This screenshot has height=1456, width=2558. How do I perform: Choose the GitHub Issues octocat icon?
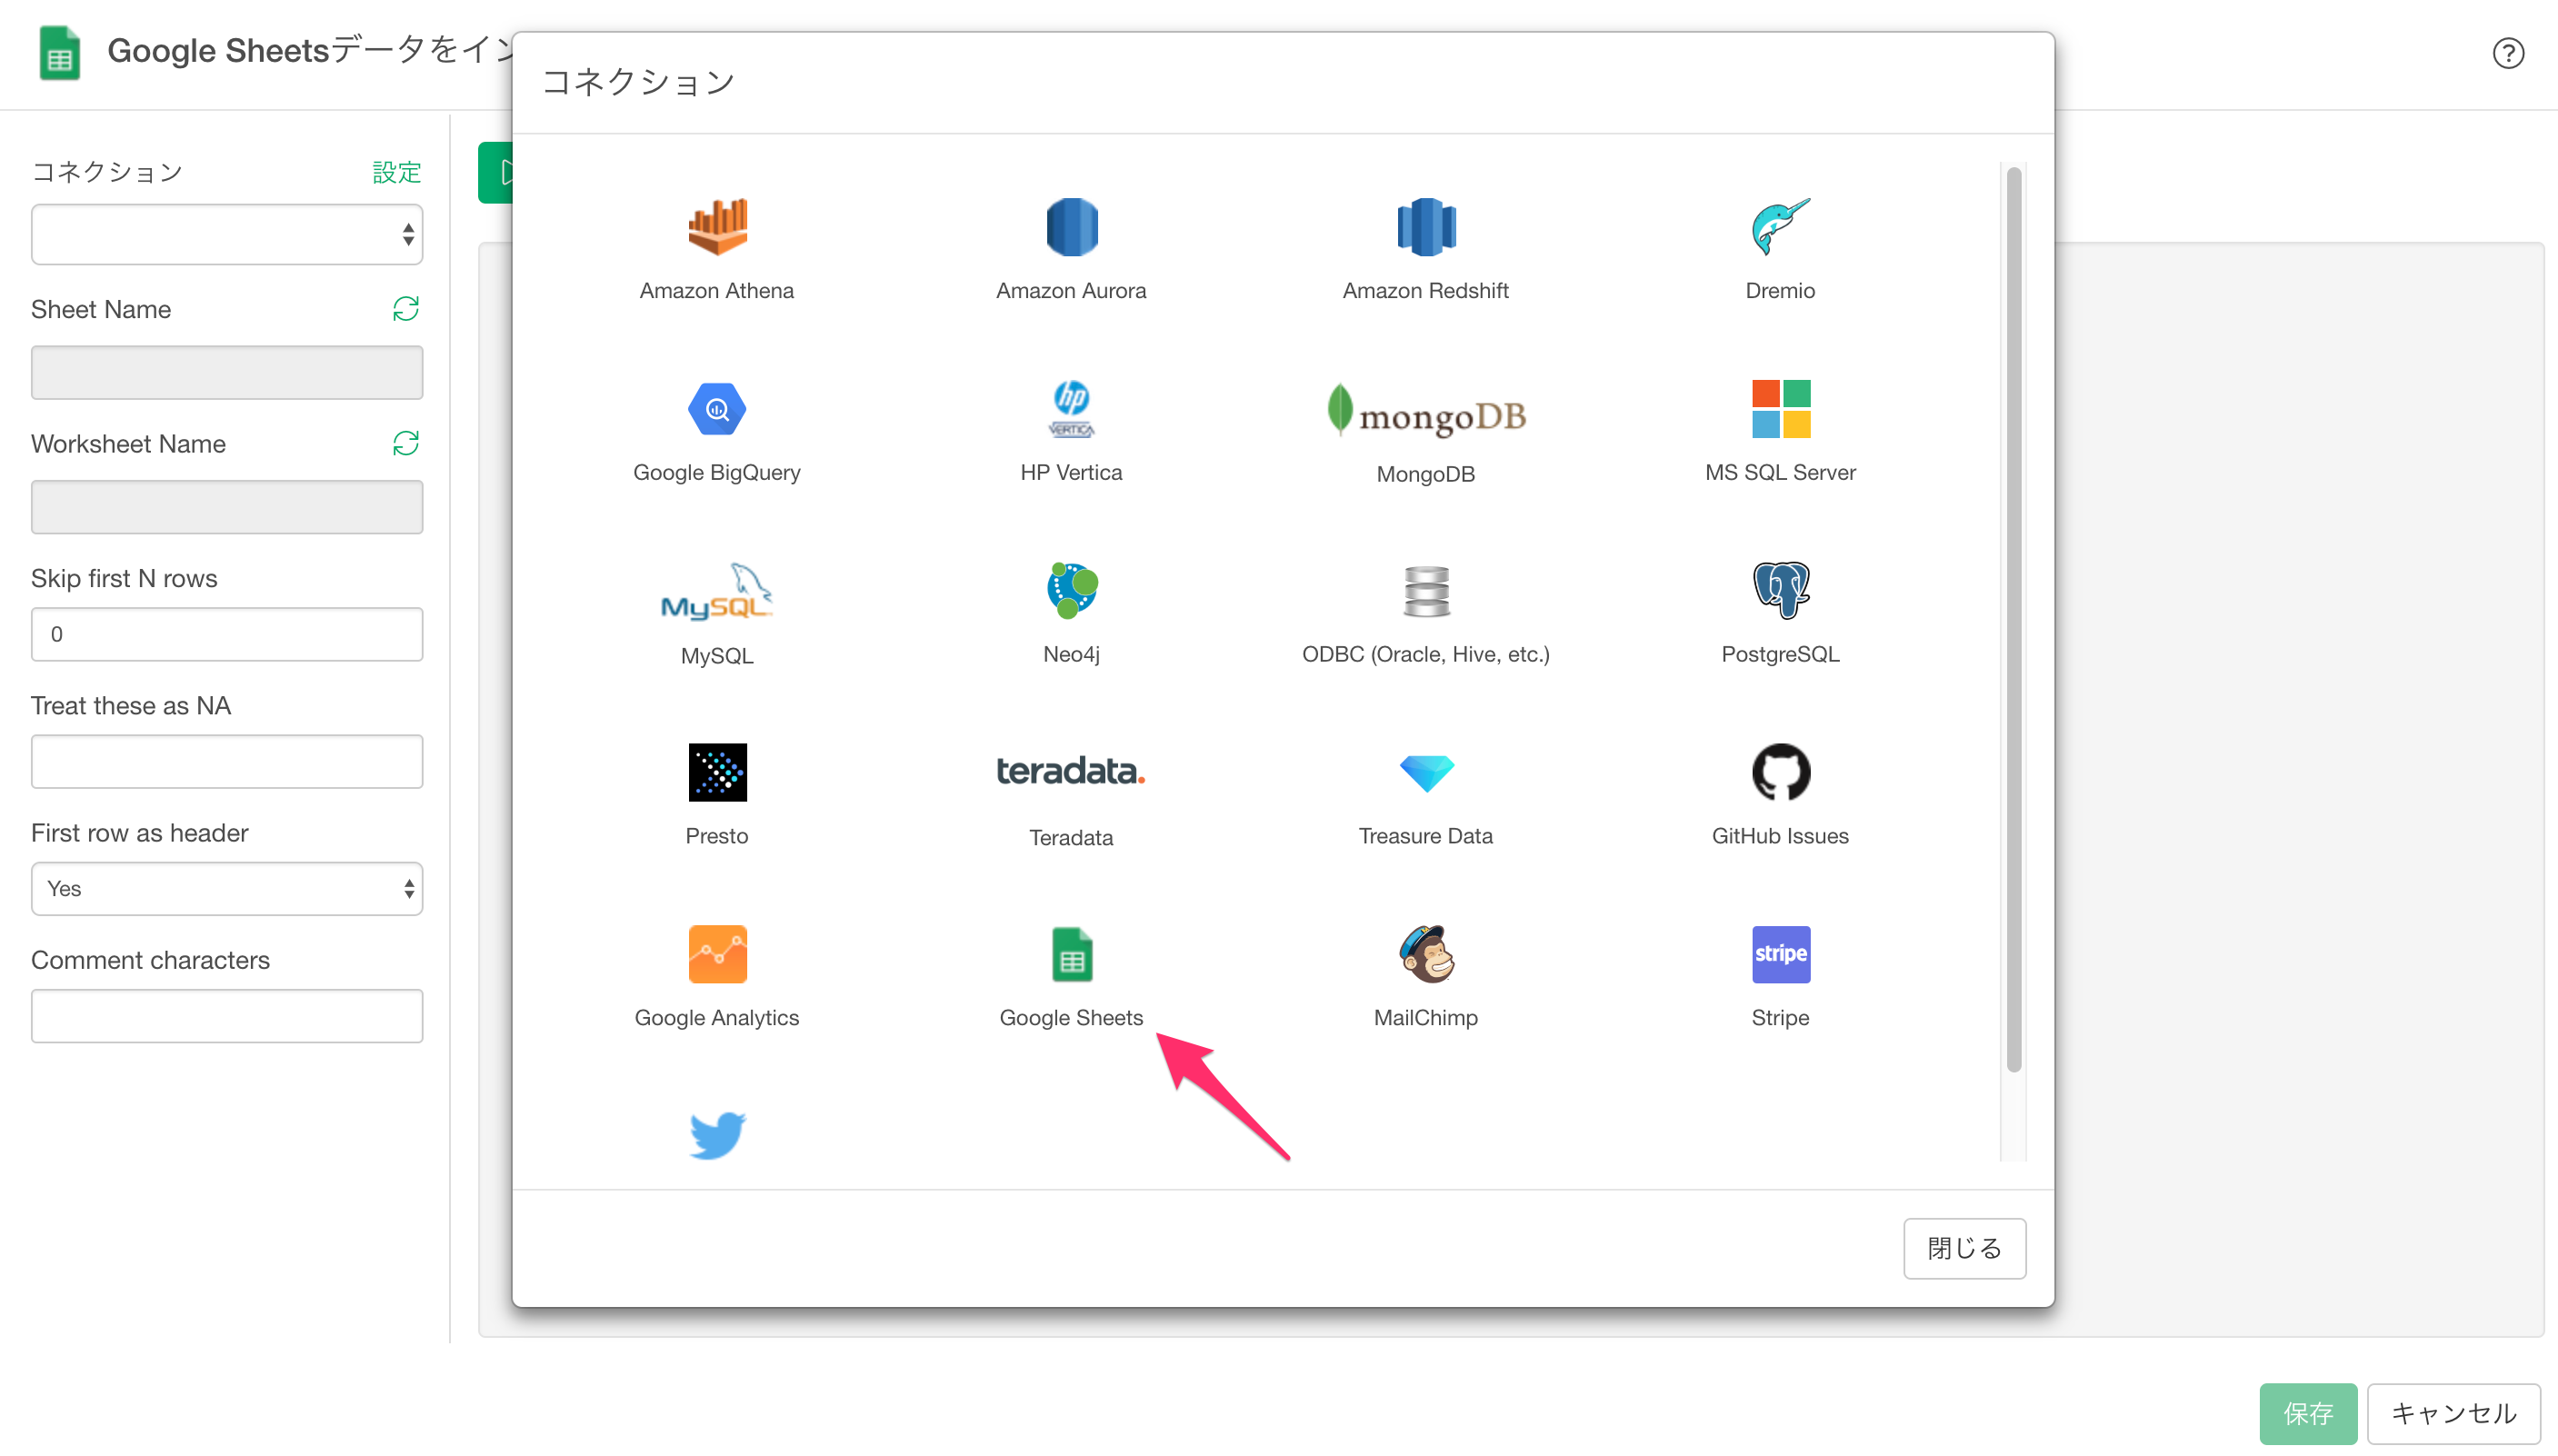[1780, 772]
